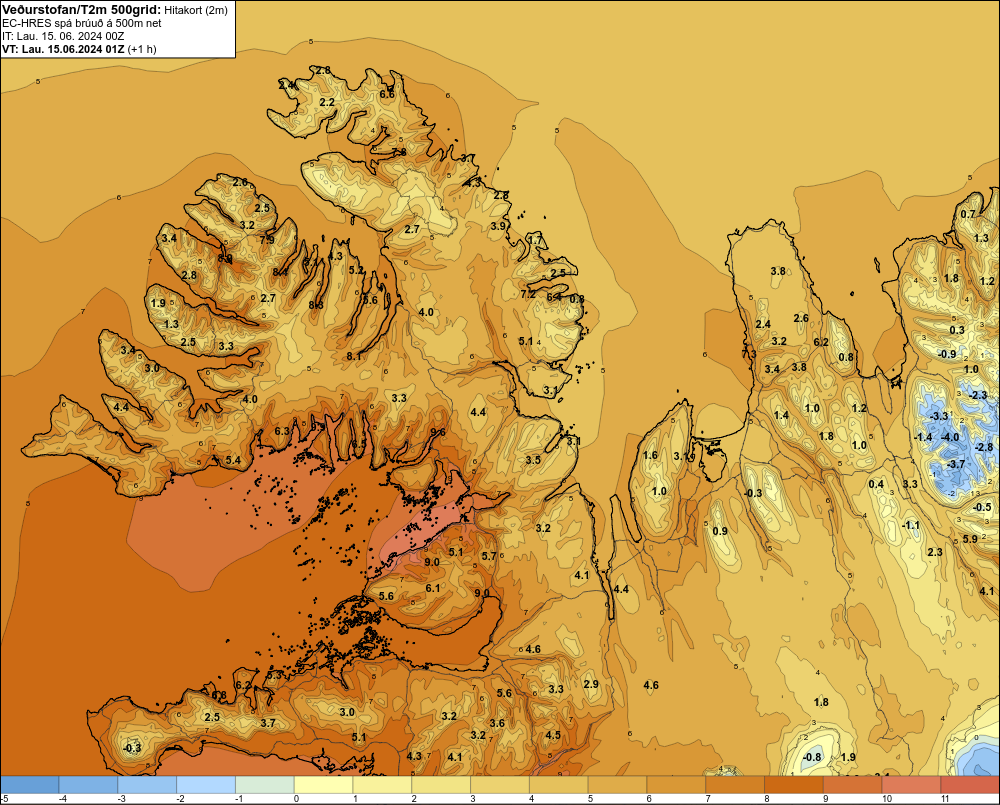Click the legend swatch between -5 and -4
The image size is (1000, 805).
(x=29, y=785)
